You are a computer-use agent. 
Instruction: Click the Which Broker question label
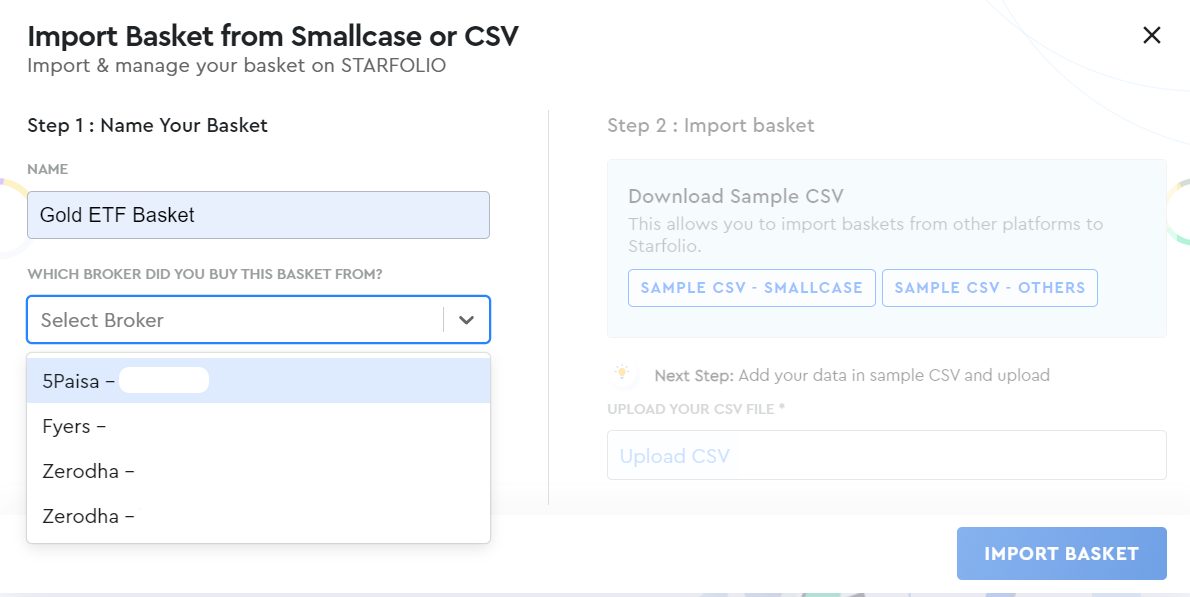(205, 275)
